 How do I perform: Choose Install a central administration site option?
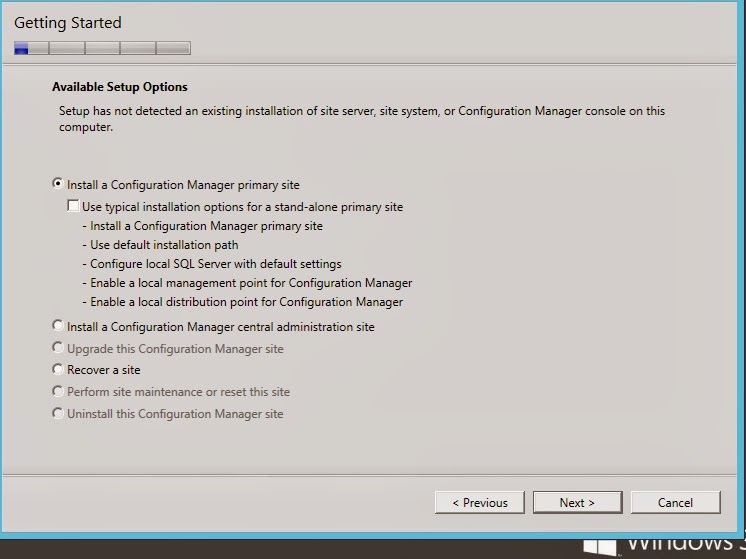58,326
